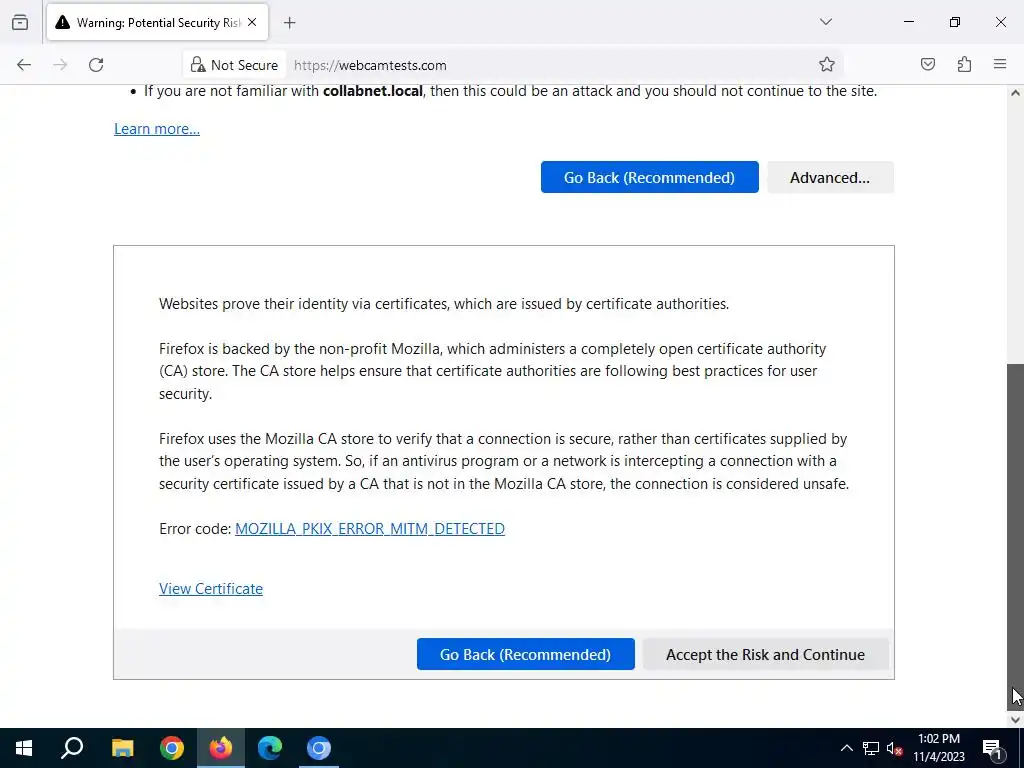The image size is (1024, 768).
Task: Open the Windows Start menu
Action: (24, 748)
